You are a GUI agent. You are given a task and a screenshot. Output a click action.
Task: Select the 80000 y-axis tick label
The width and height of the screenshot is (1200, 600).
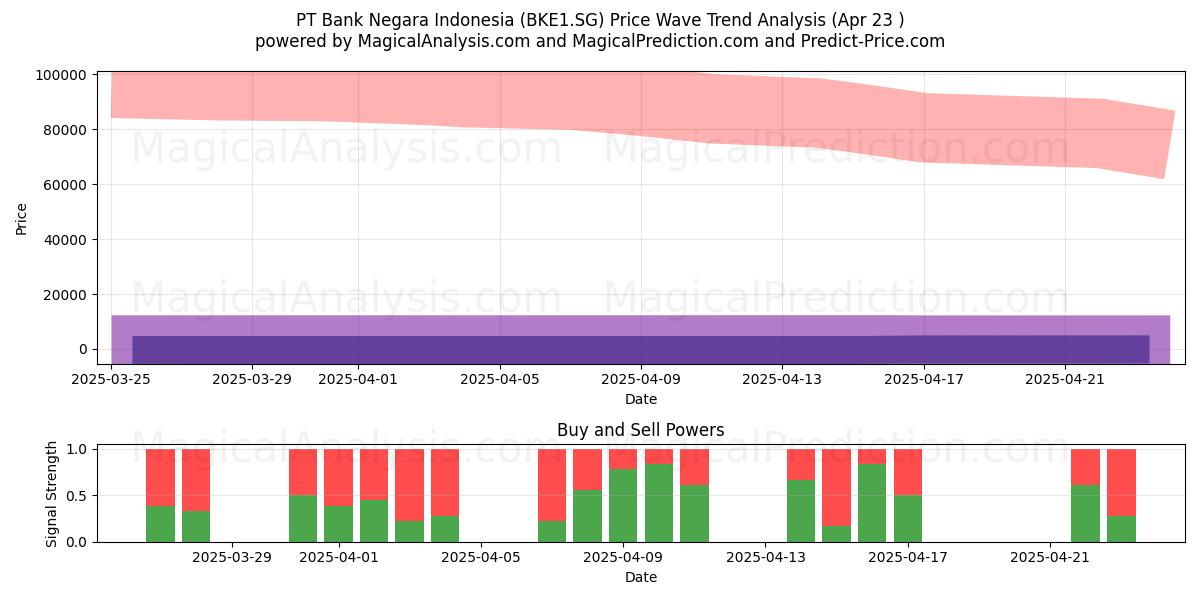66,130
